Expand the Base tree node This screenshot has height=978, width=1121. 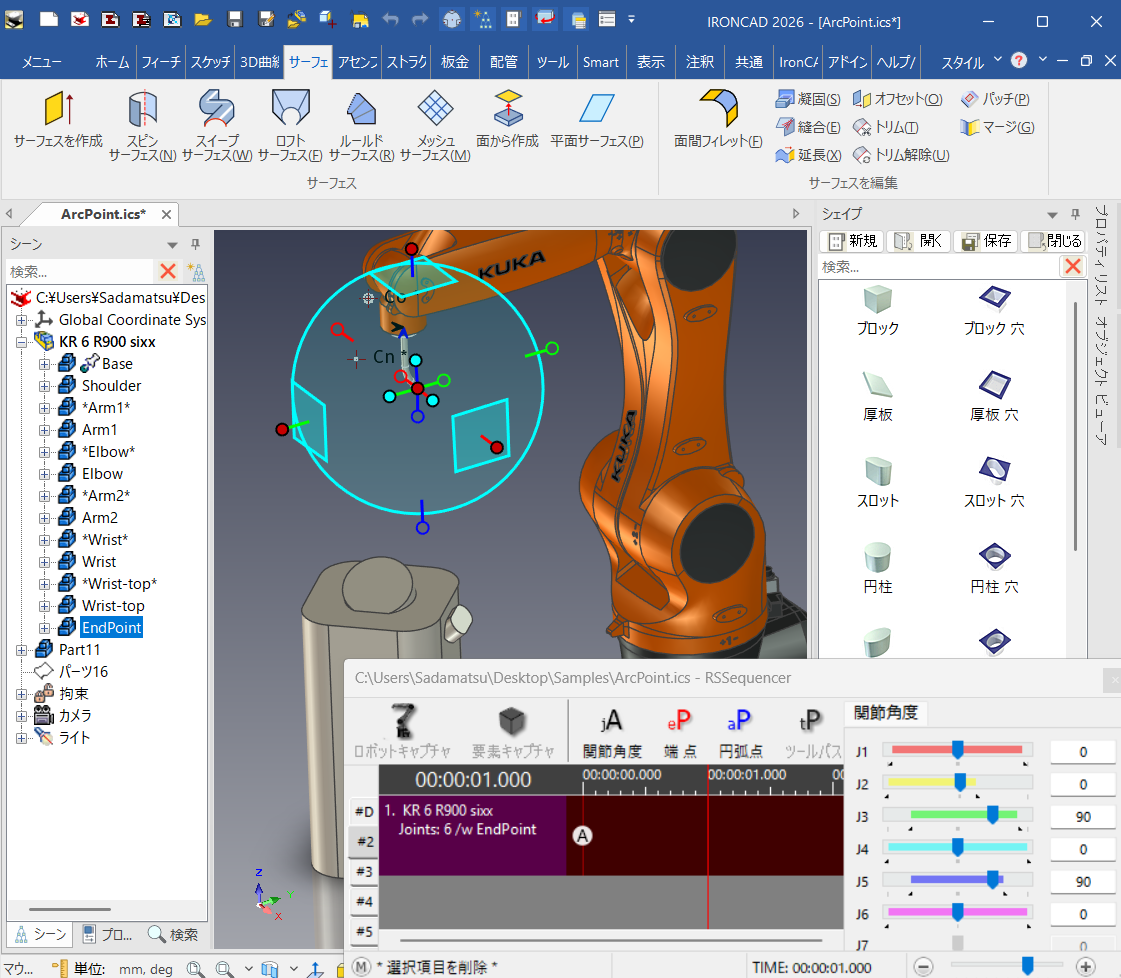coord(44,364)
